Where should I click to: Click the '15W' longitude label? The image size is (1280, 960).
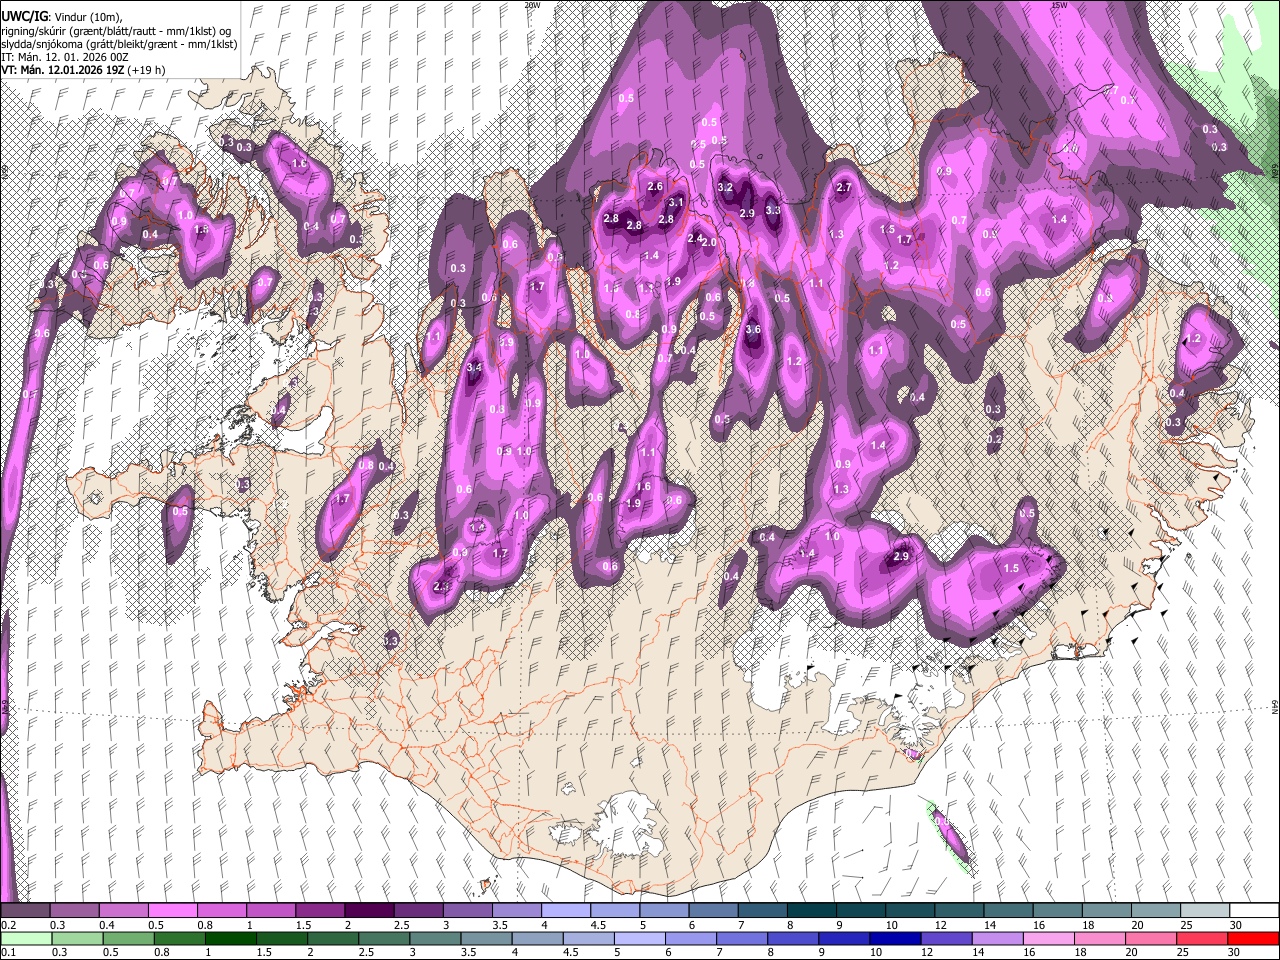[x=1059, y=5]
